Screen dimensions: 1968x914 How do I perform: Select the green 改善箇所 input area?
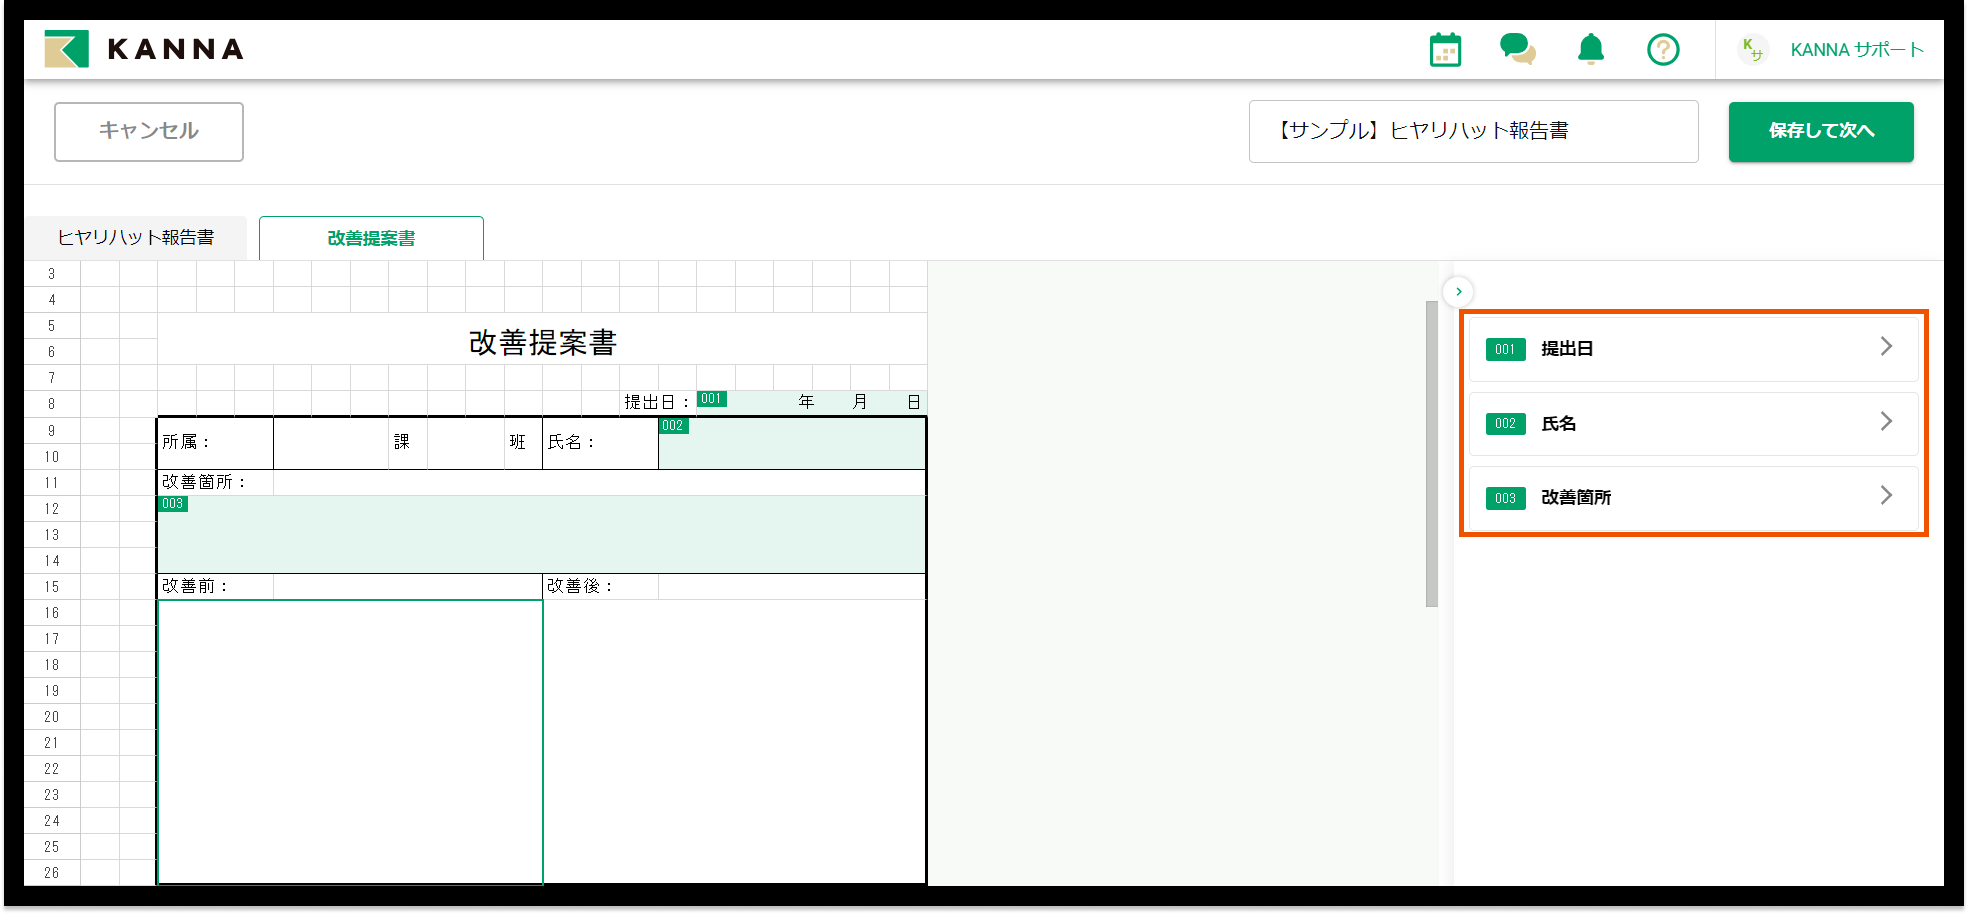[x=541, y=534]
